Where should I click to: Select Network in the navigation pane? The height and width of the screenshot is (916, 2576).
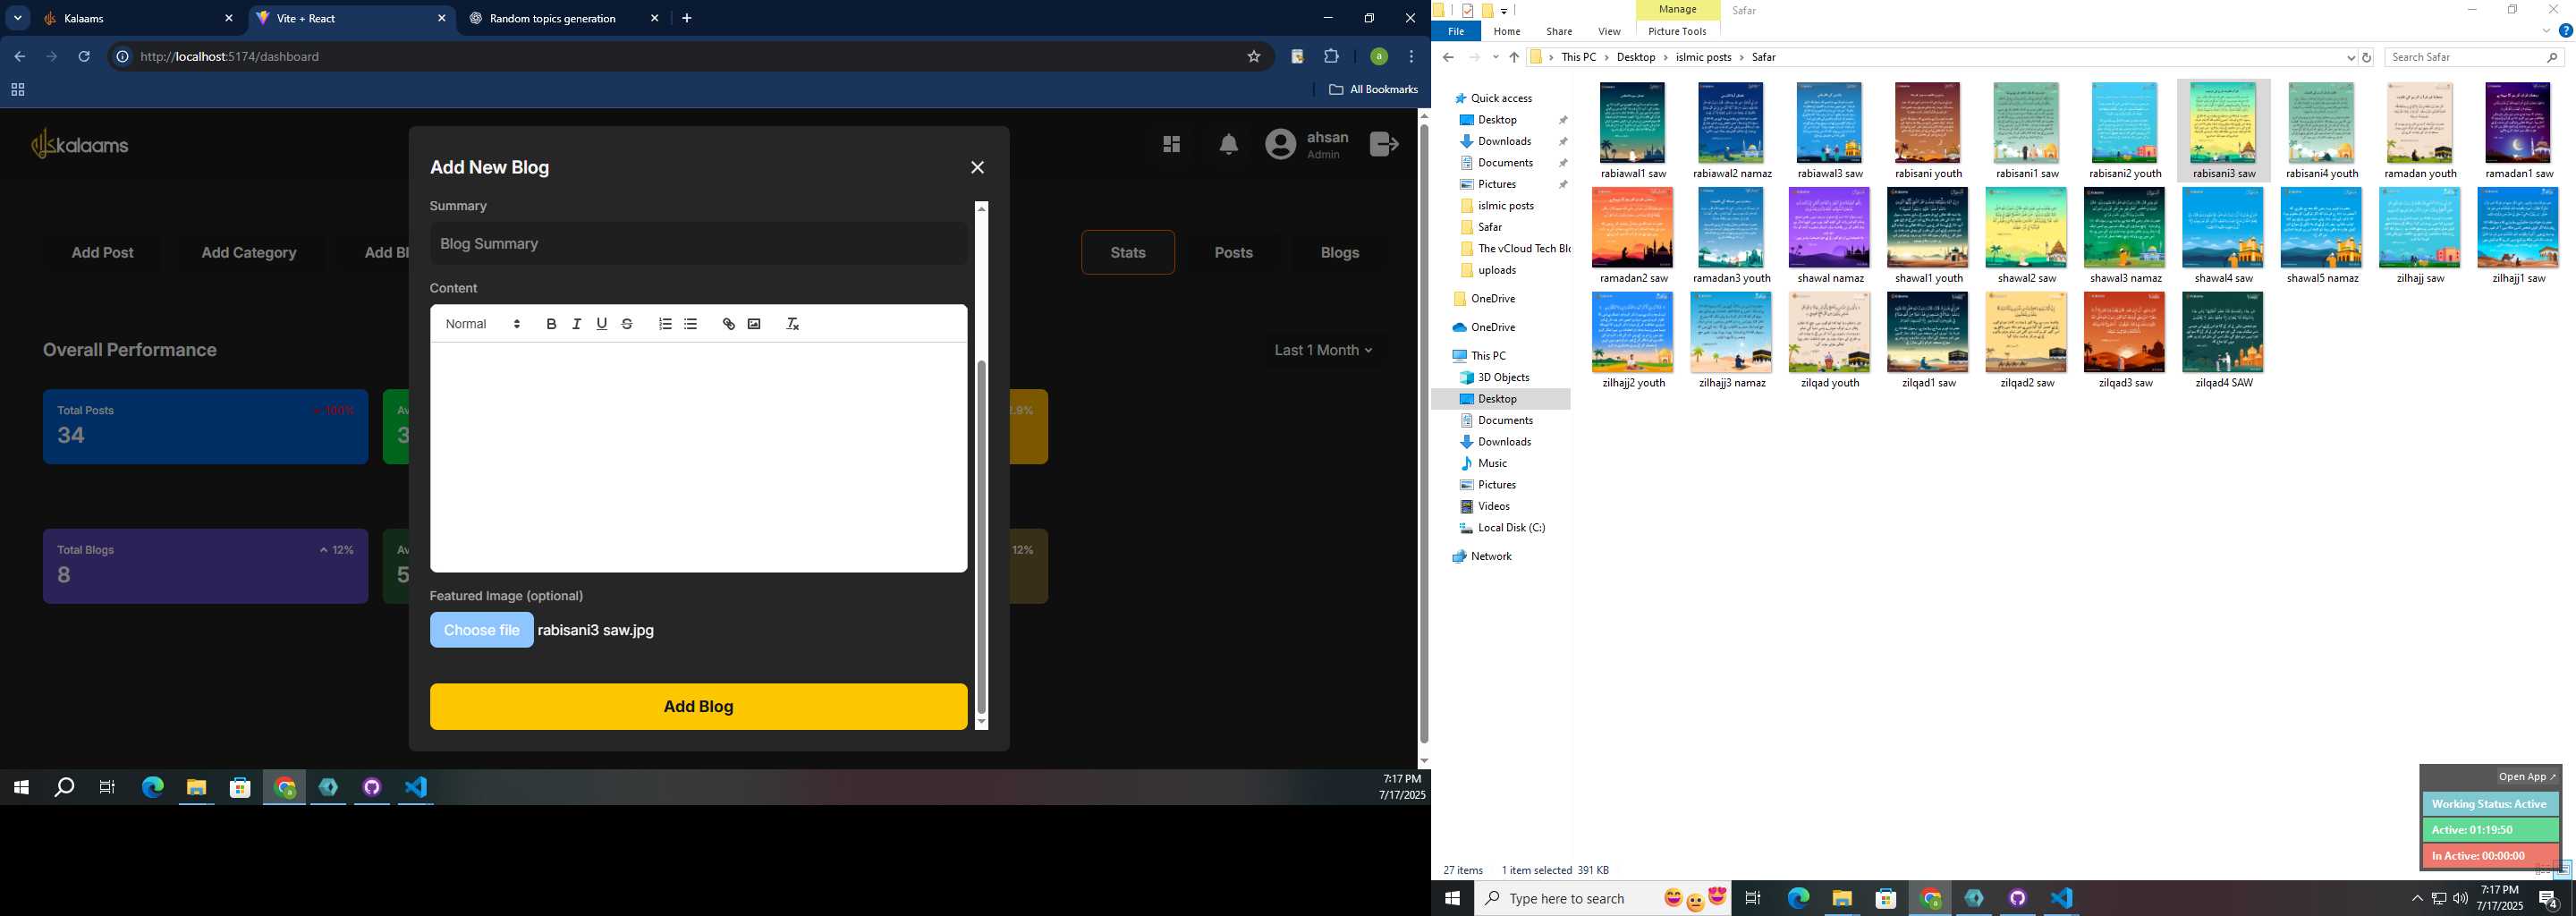[1490, 557]
